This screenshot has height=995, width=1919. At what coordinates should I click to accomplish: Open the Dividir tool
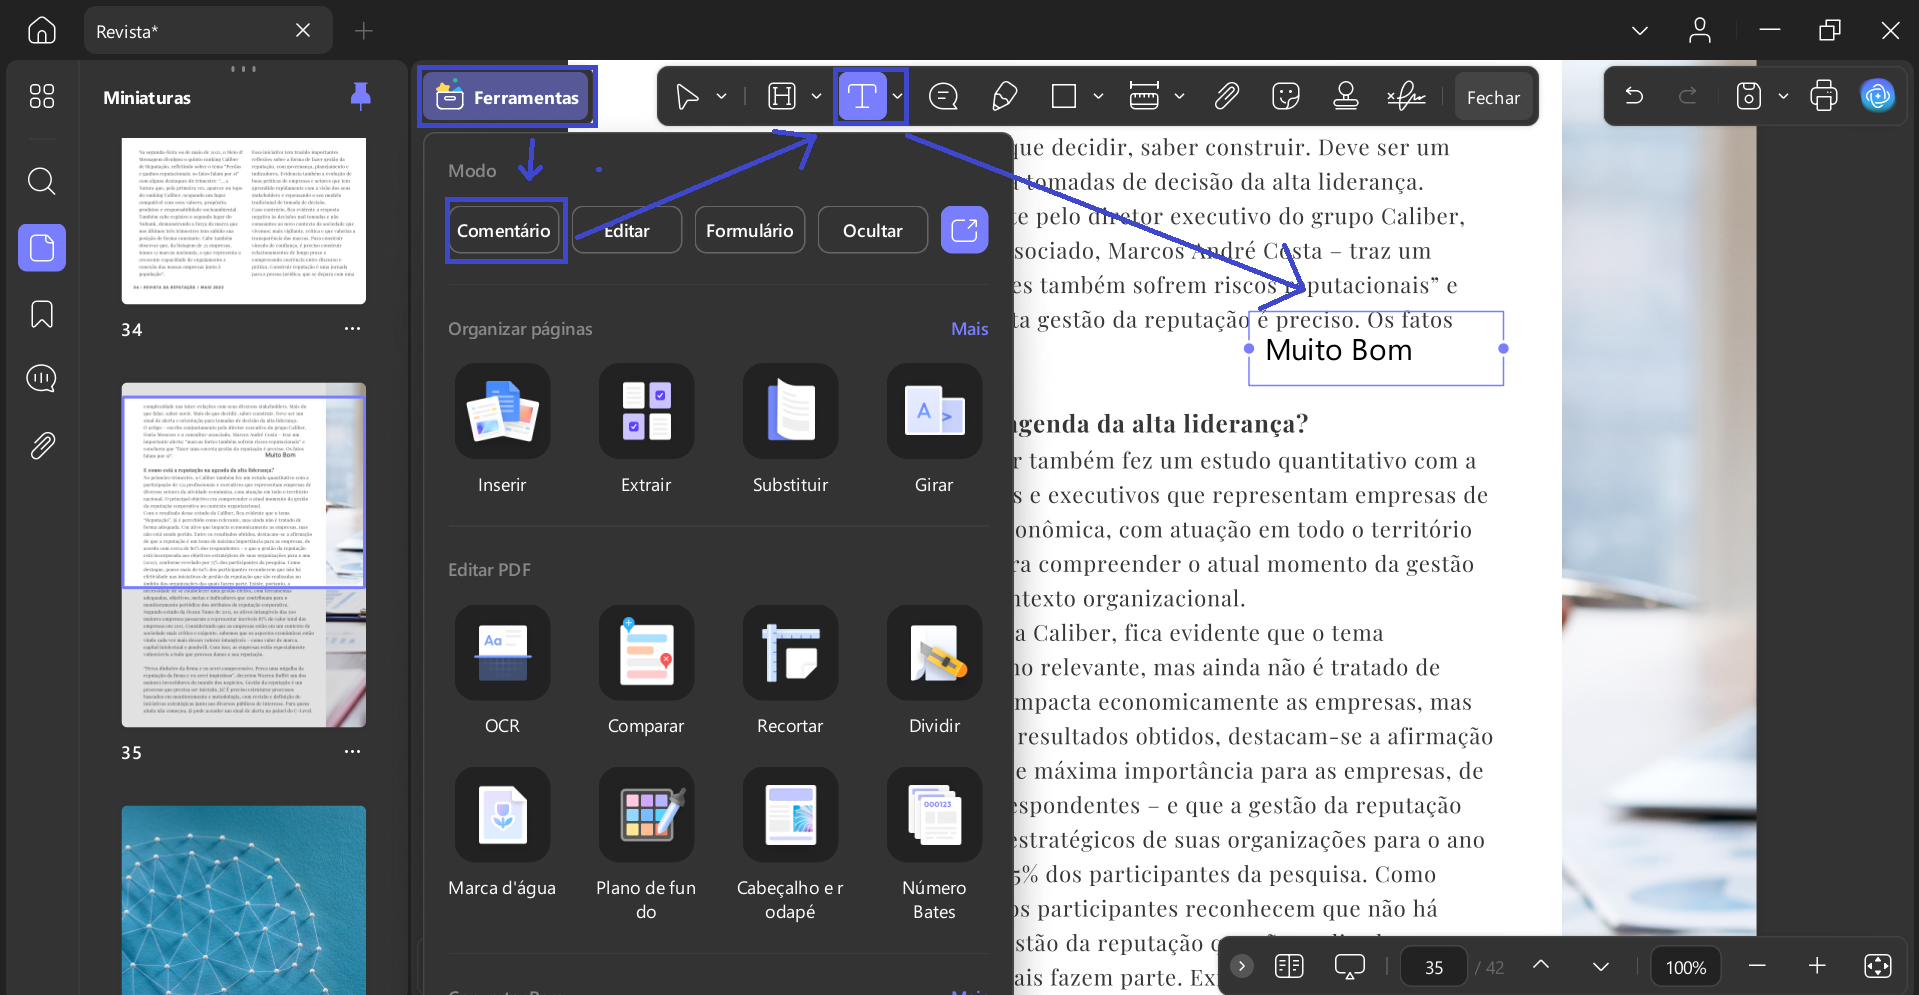click(934, 671)
